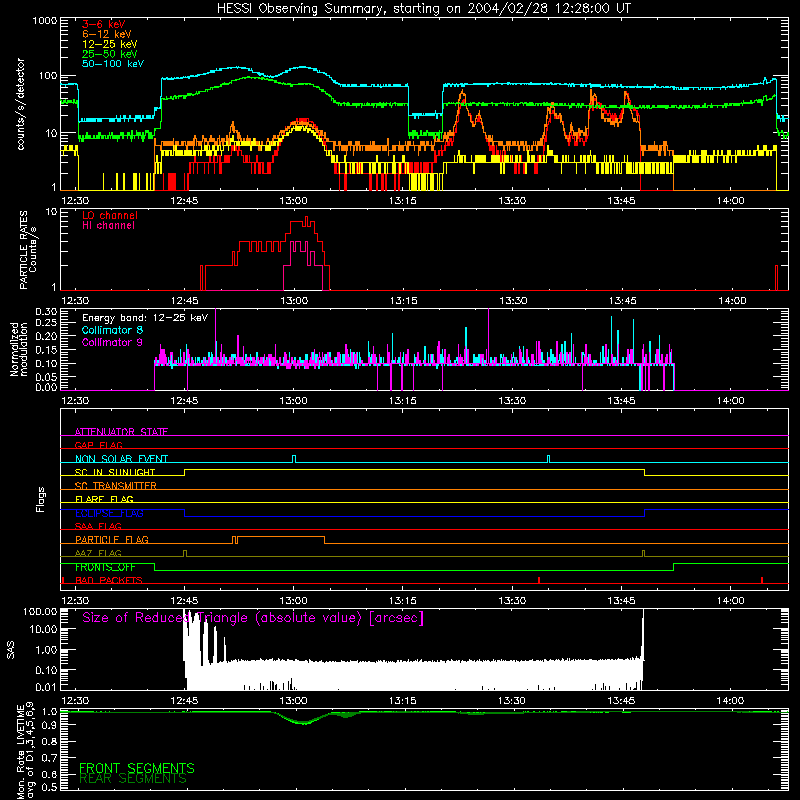The width and height of the screenshot is (800, 800).
Task: Select the Collimator 9 legend label
Action: pos(112,342)
